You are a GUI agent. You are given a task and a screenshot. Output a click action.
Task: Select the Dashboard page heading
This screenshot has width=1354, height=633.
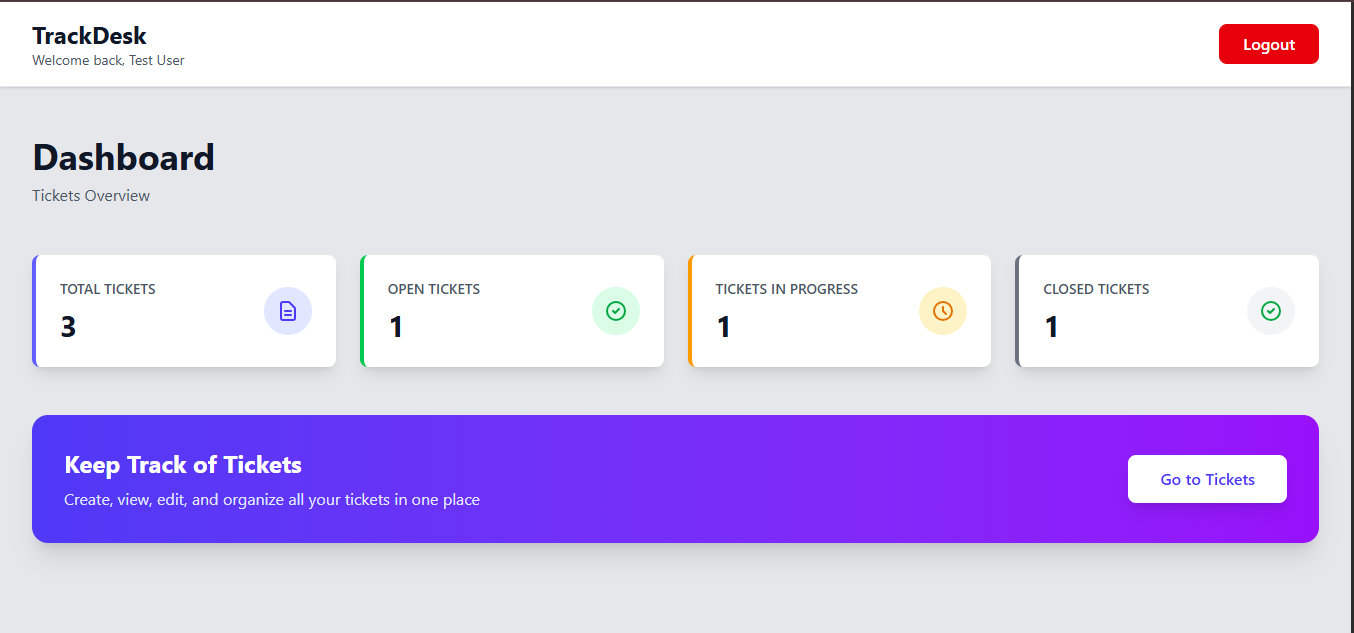[x=123, y=158]
